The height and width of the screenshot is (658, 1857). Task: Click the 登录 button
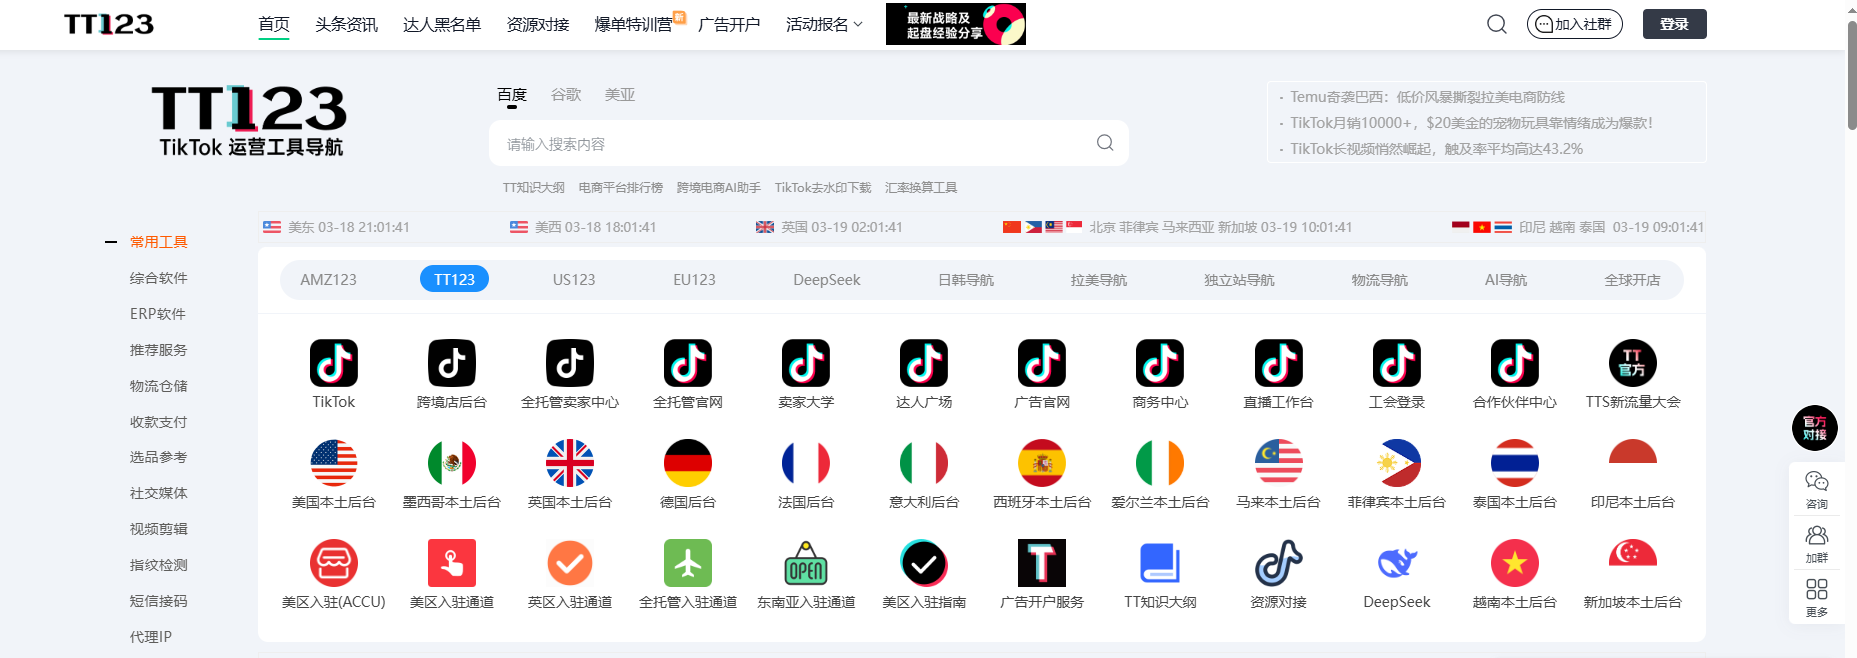click(1675, 24)
